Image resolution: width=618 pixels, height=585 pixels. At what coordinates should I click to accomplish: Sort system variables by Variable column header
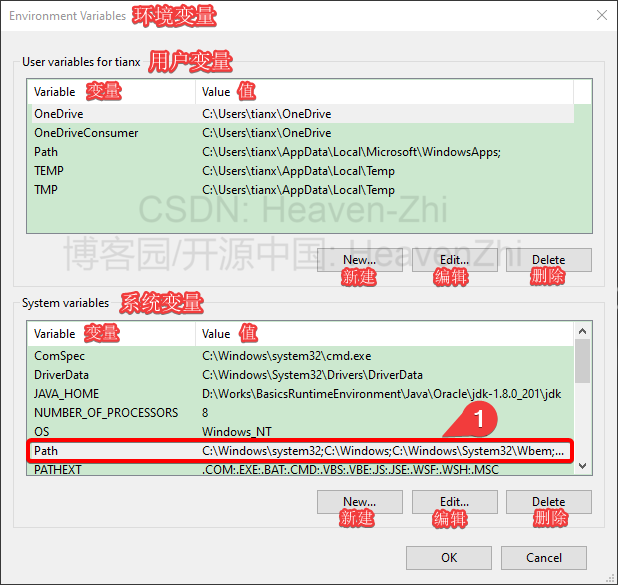tap(111, 334)
